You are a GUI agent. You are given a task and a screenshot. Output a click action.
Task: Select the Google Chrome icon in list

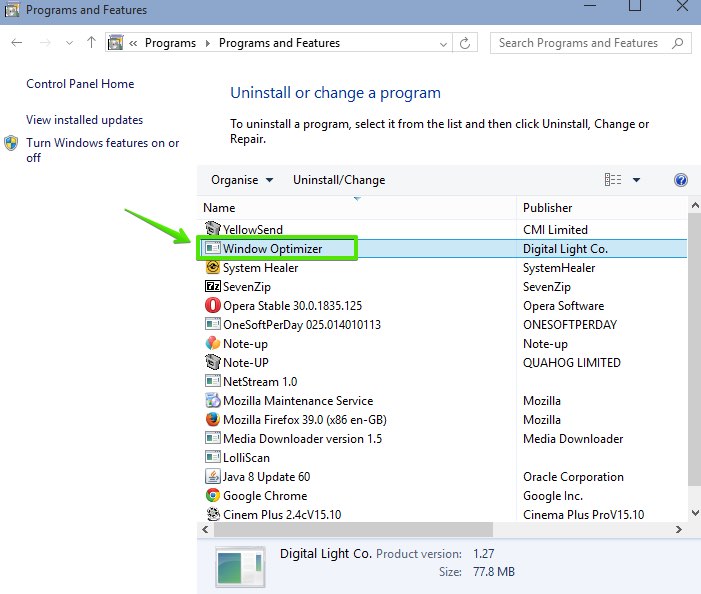(x=212, y=496)
